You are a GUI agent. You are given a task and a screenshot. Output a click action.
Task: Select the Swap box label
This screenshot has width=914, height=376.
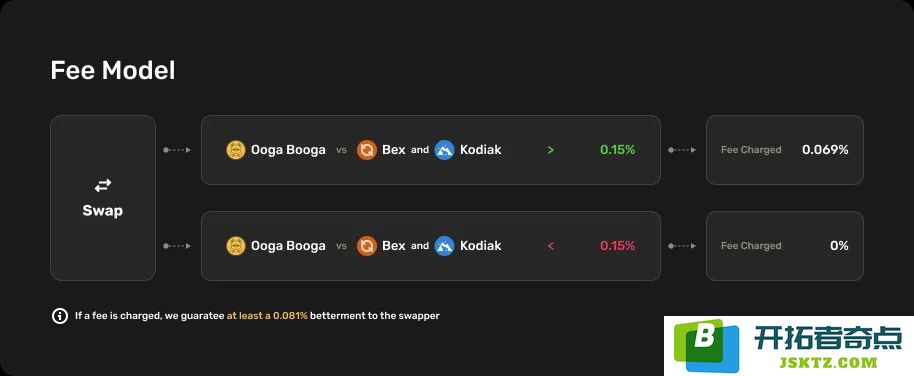point(103,210)
